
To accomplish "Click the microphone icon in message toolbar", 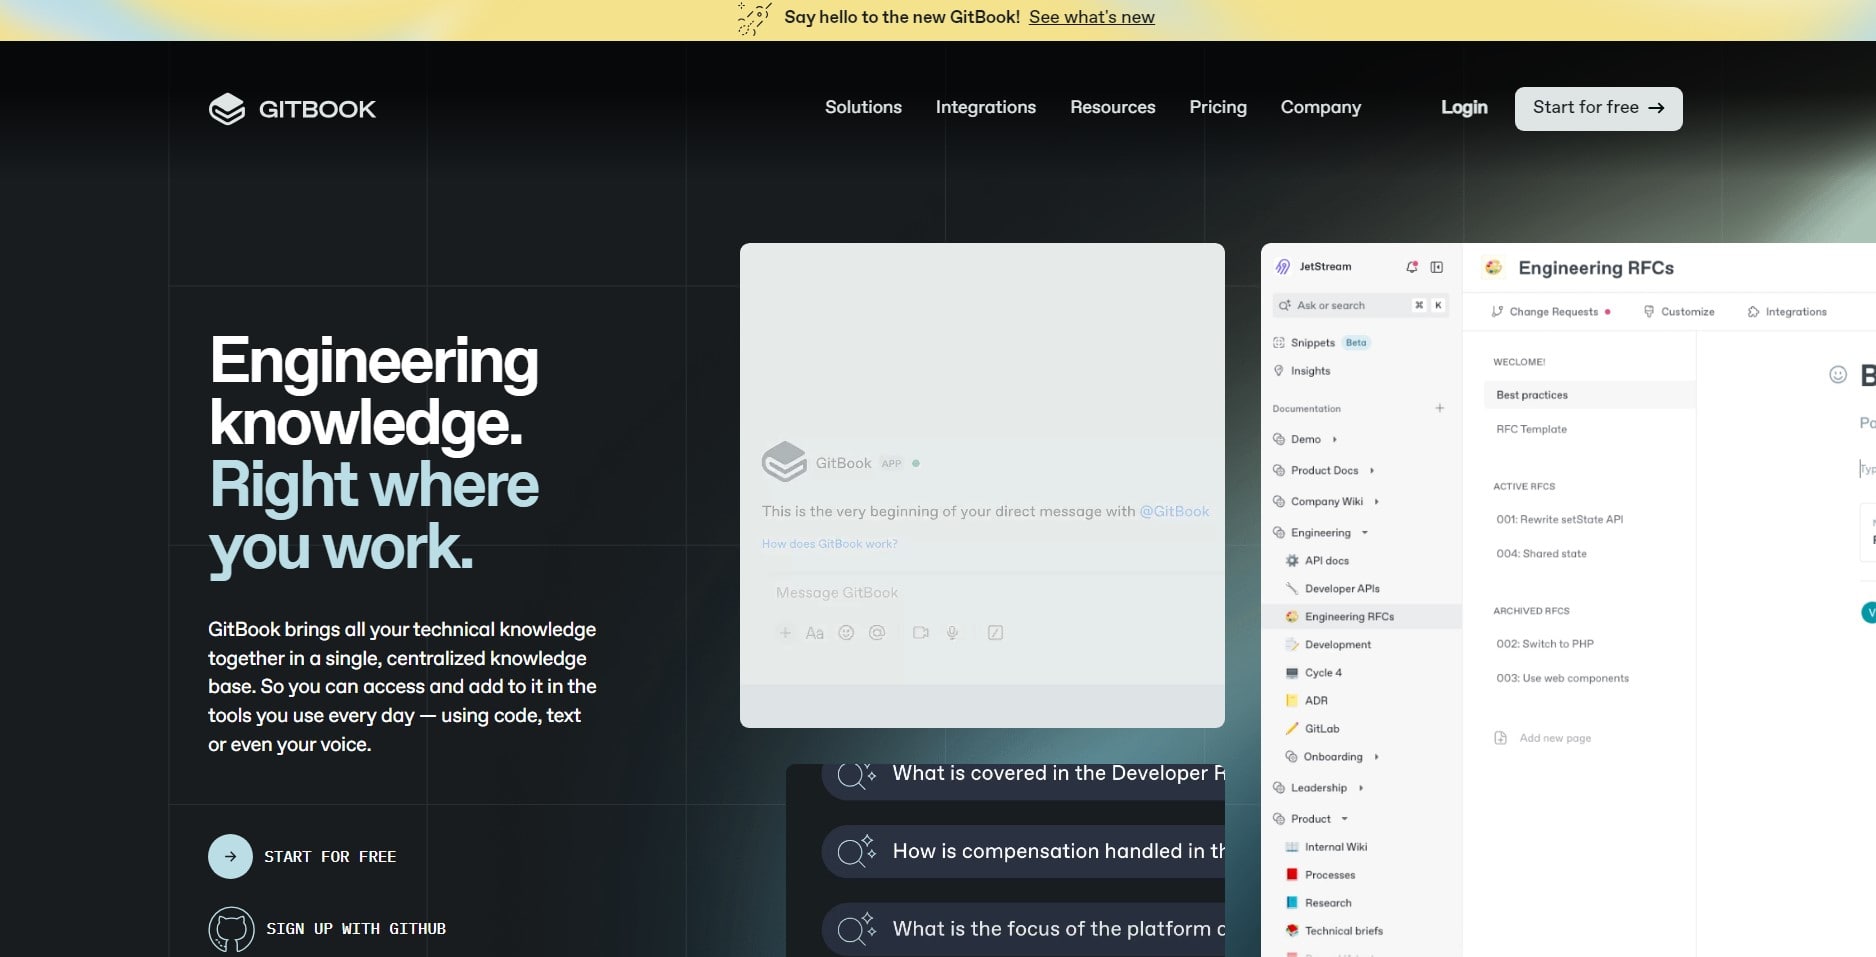I will 952,633.
